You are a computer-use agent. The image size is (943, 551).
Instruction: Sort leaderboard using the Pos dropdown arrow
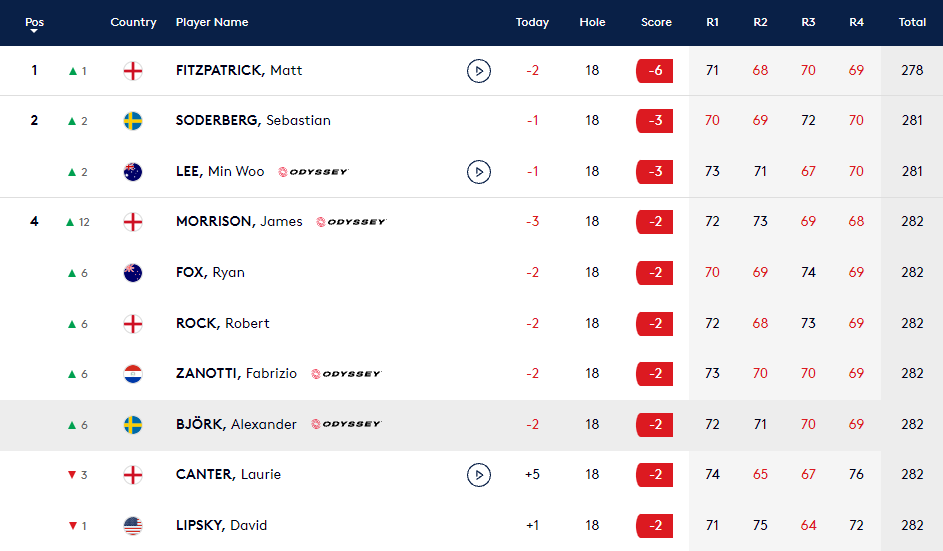pos(34,31)
